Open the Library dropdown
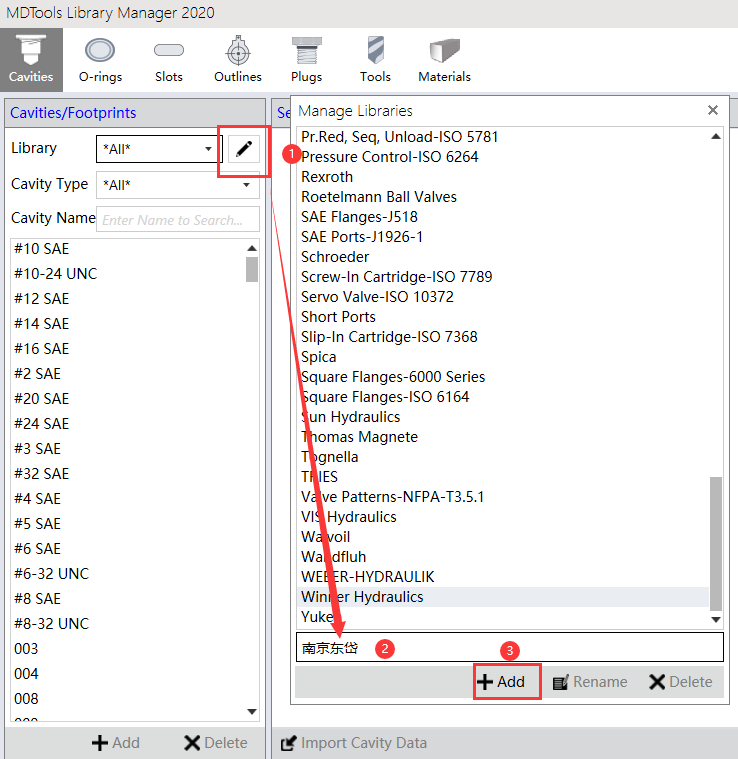This screenshot has height=759, width=738. coord(159,149)
